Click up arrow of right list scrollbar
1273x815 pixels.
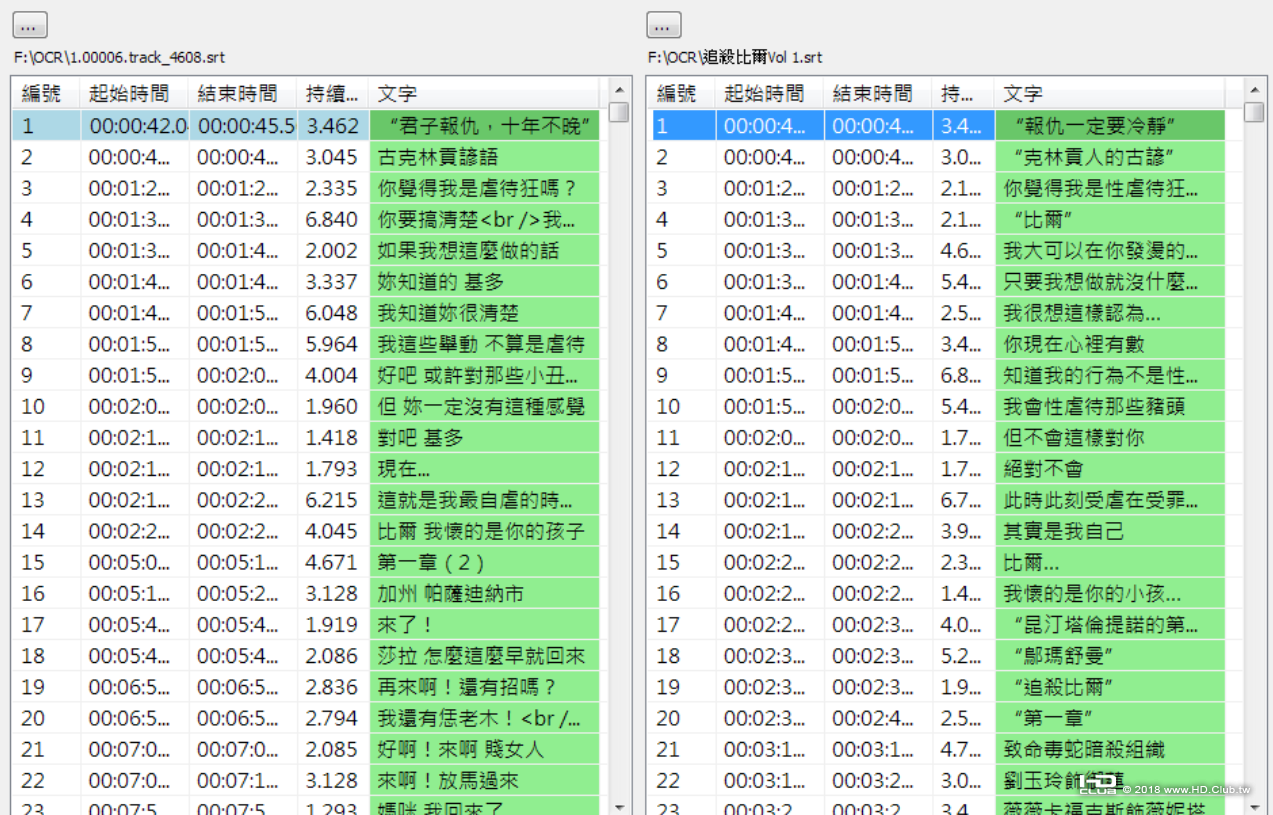1254,90
